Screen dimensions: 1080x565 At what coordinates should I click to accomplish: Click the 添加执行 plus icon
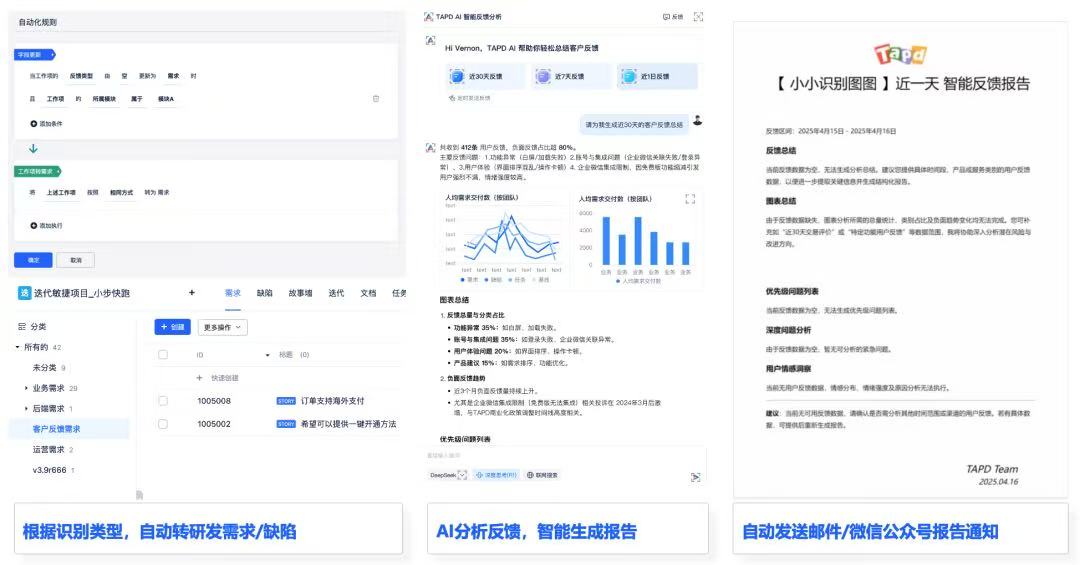pos(33,225)
